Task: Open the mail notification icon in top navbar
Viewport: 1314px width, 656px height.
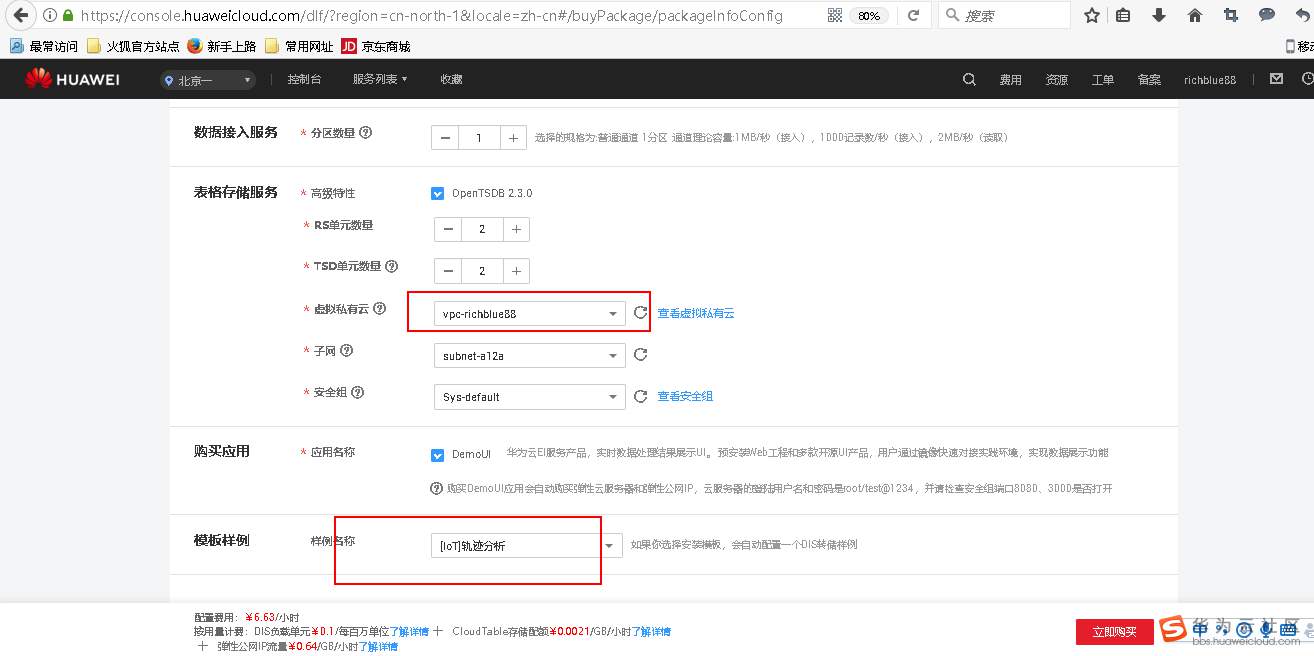Action: coord(1274,78)
